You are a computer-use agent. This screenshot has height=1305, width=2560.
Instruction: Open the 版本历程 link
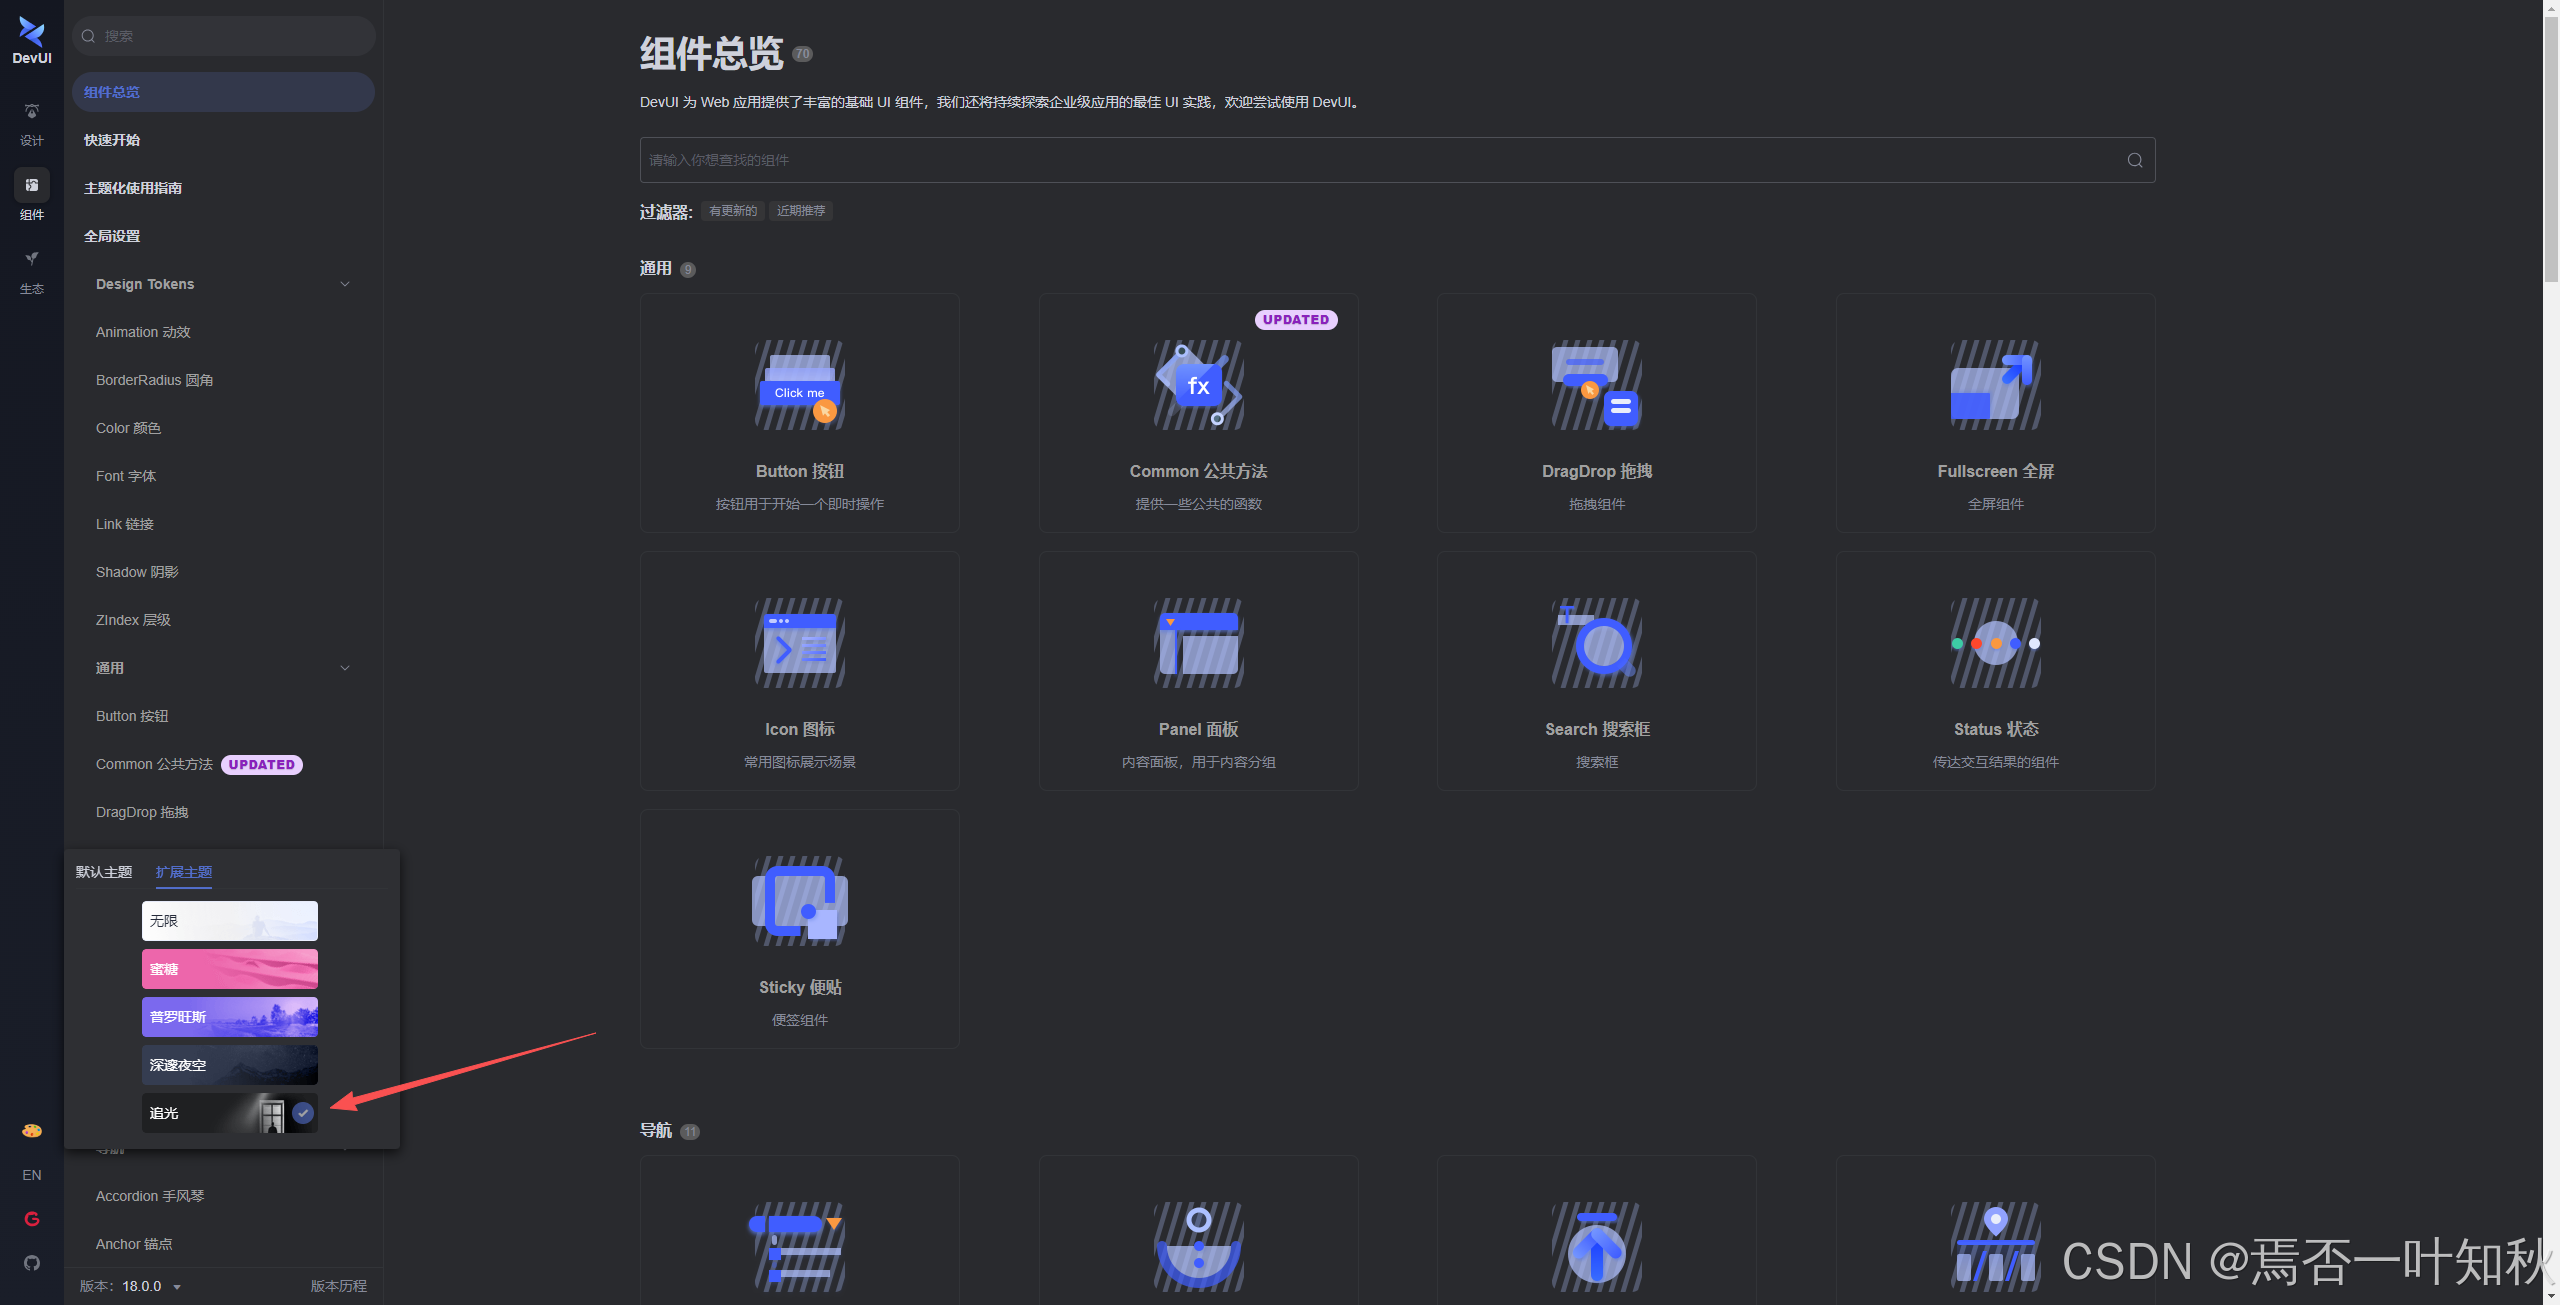[x=338, y=1286]
